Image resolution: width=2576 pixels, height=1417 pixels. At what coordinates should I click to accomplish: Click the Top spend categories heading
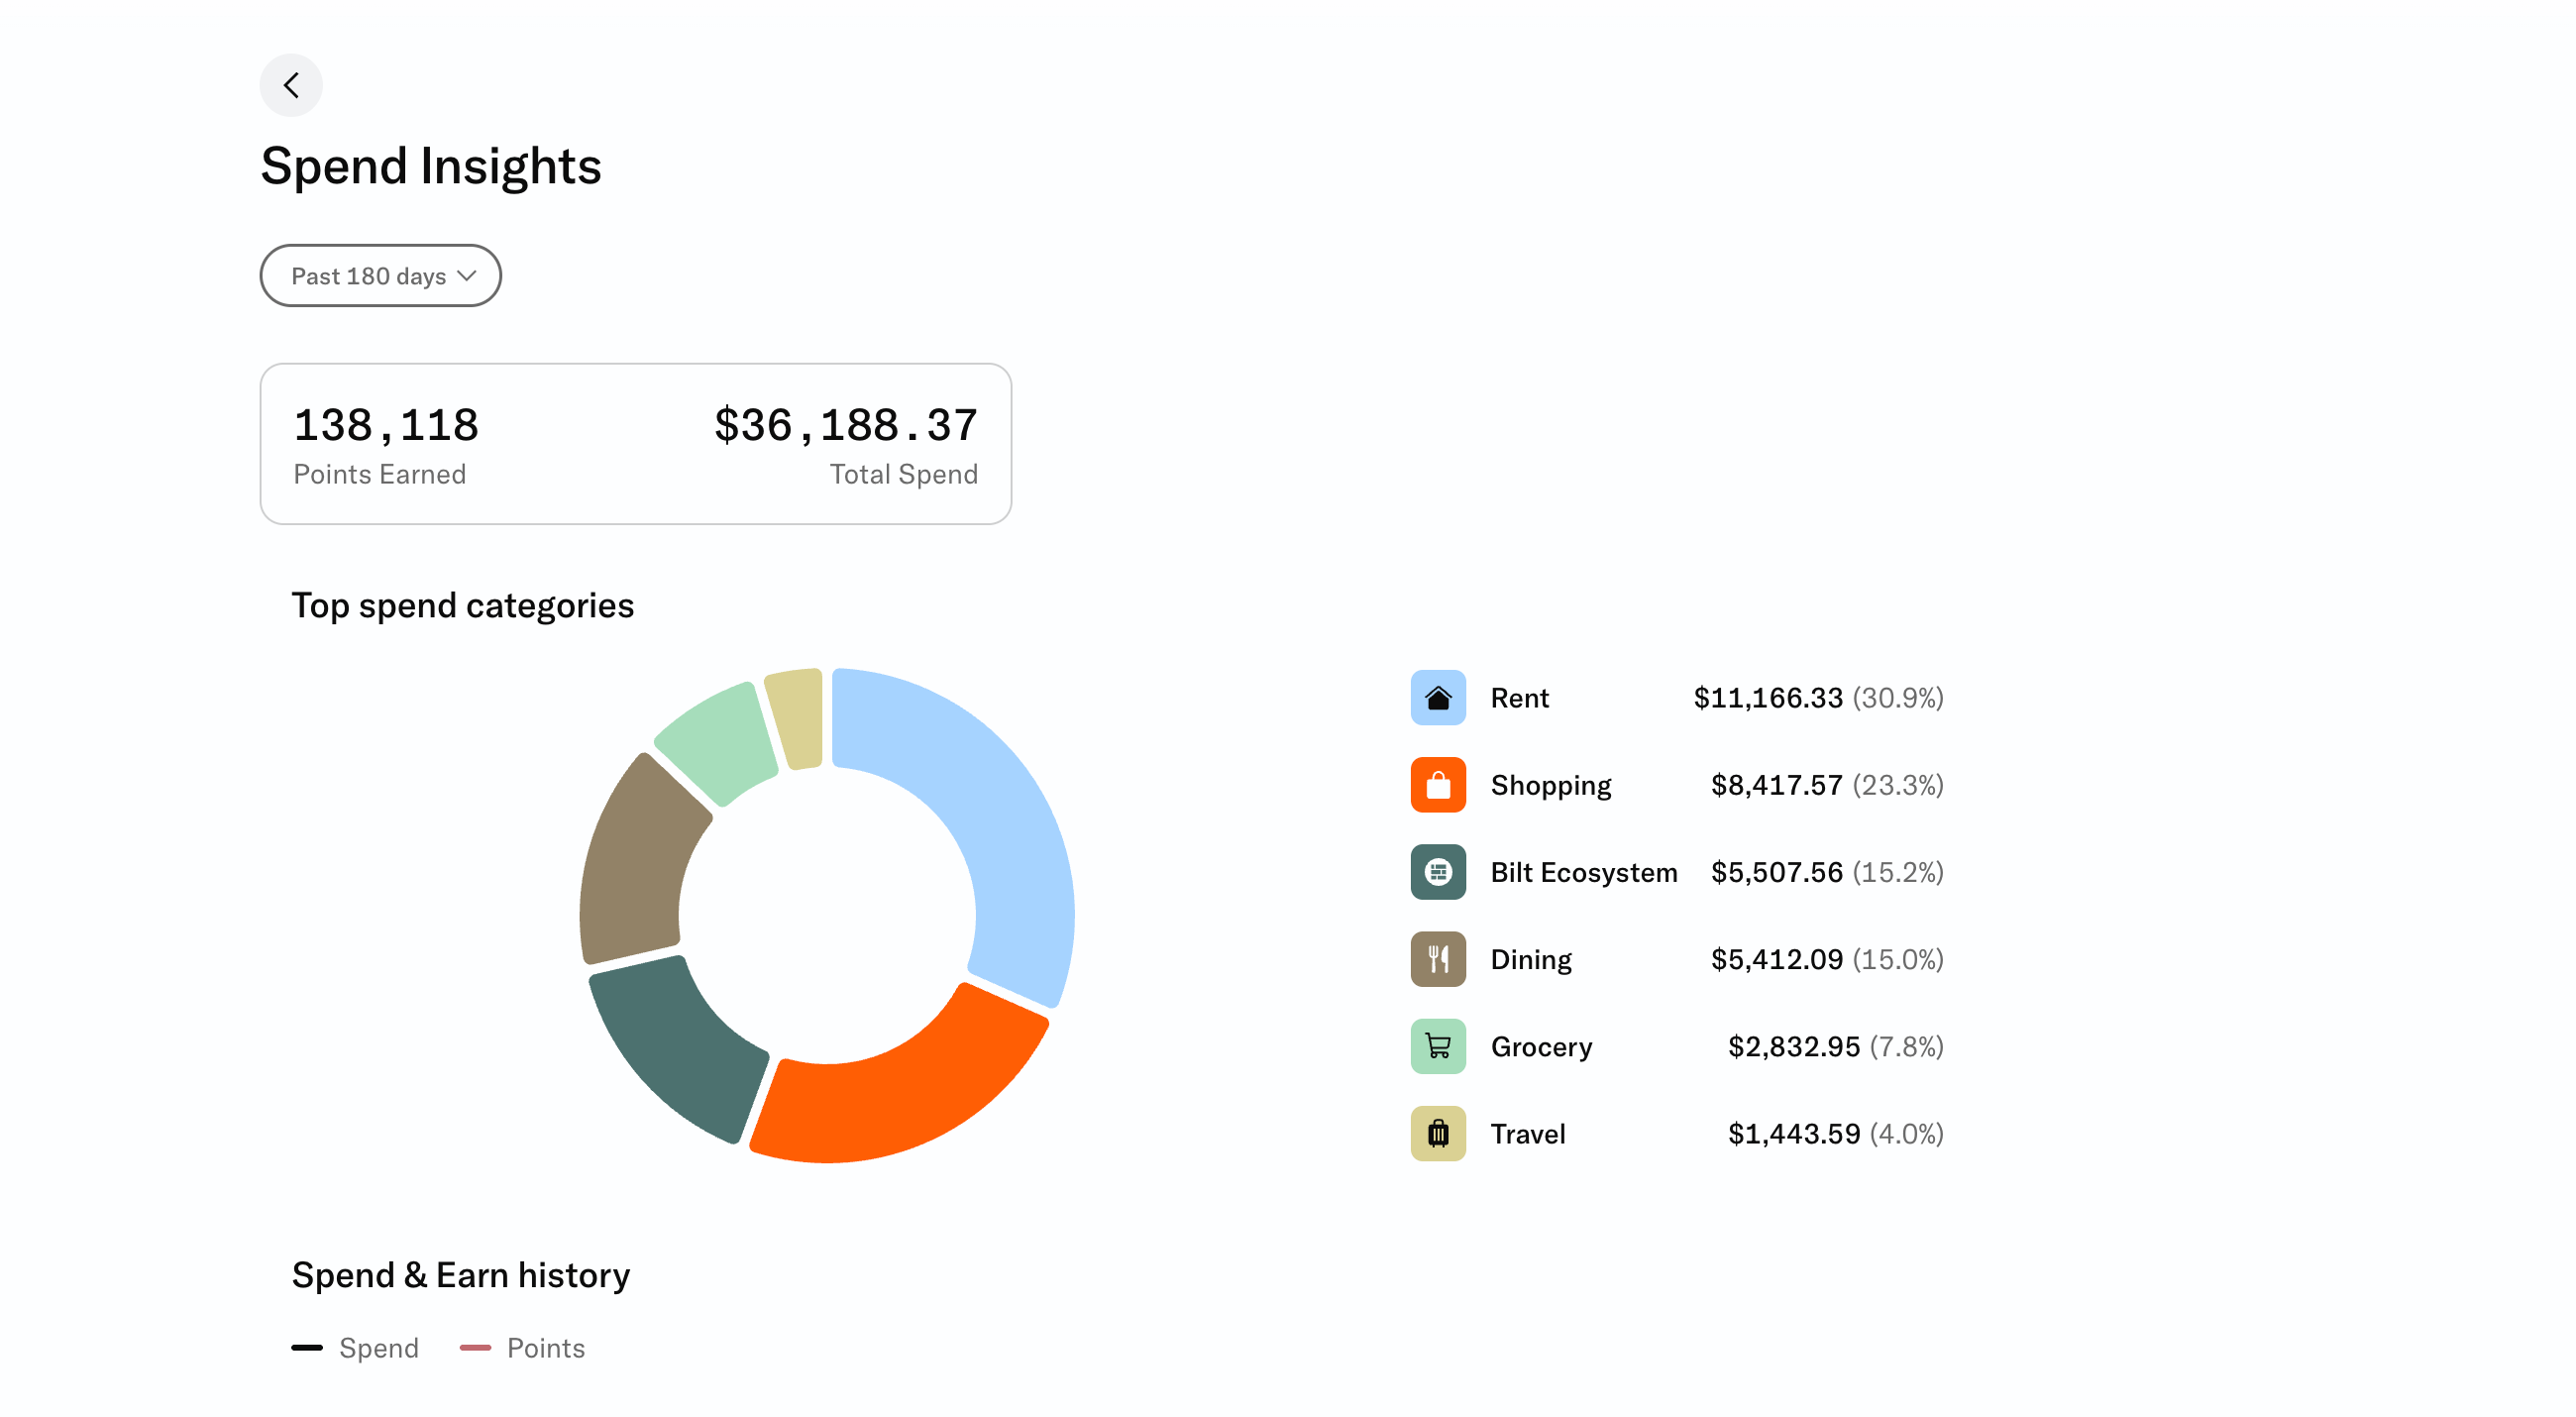462,606
